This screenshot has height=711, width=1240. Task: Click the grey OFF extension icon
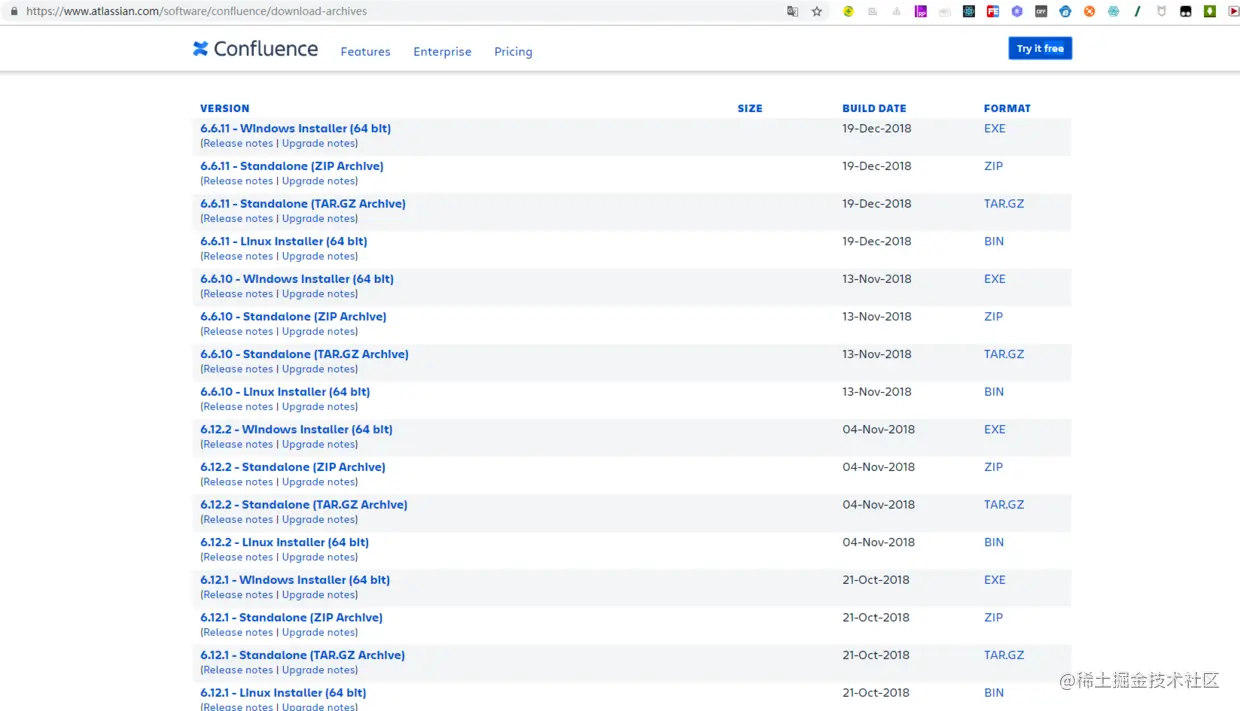click(1041, 11)
